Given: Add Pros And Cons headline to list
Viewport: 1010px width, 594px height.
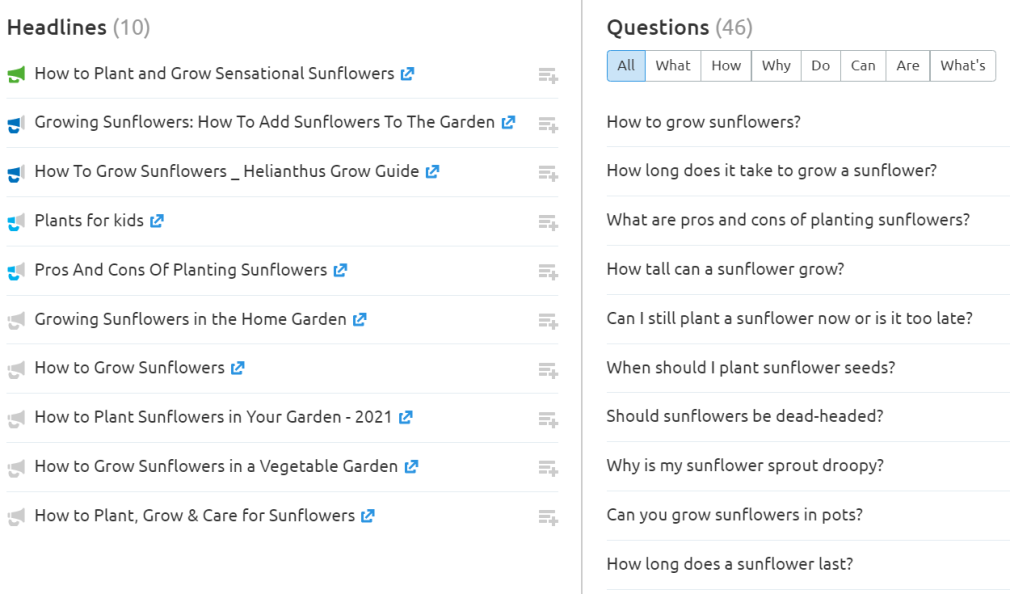Looking at the screenshot, I should pyautogui.click(x=548, y=271).
